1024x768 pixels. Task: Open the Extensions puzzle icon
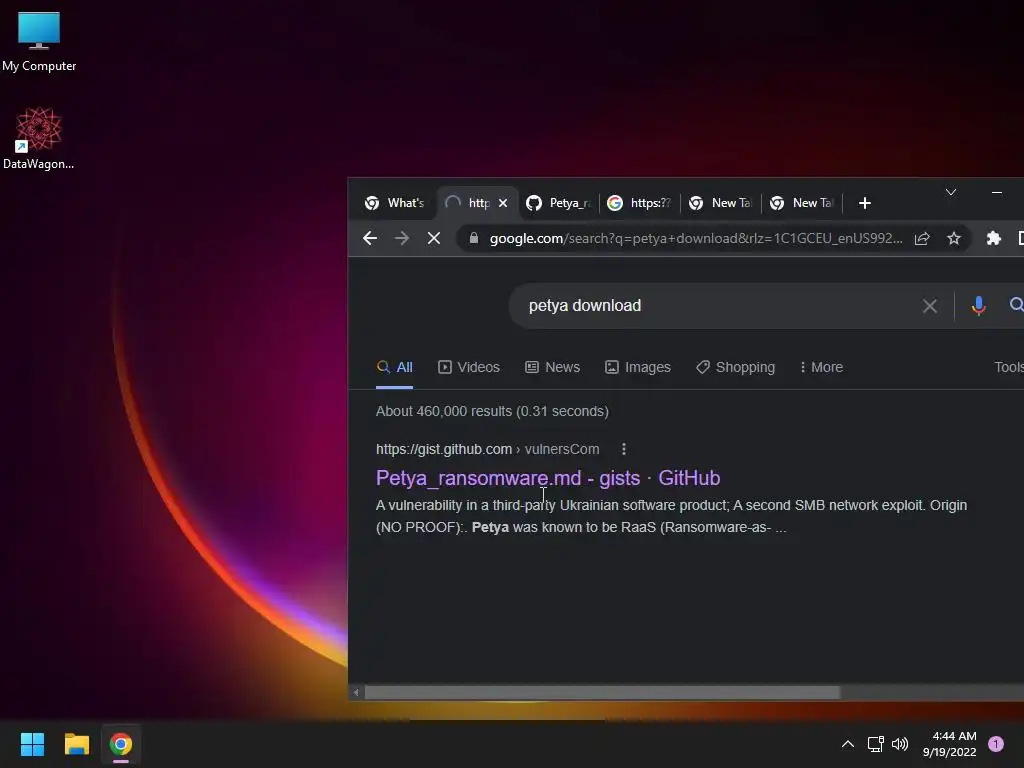click(x=993, y=238)
